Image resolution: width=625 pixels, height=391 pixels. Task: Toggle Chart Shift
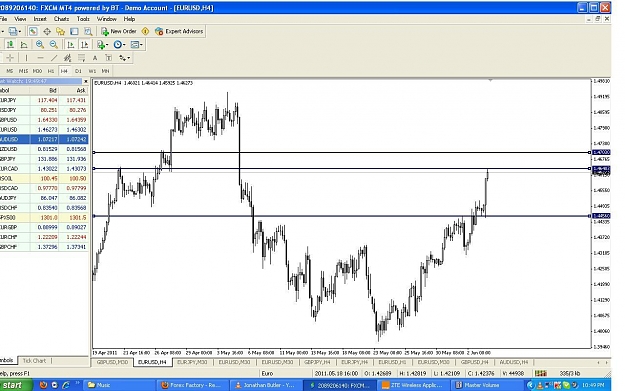pos(85,45)
